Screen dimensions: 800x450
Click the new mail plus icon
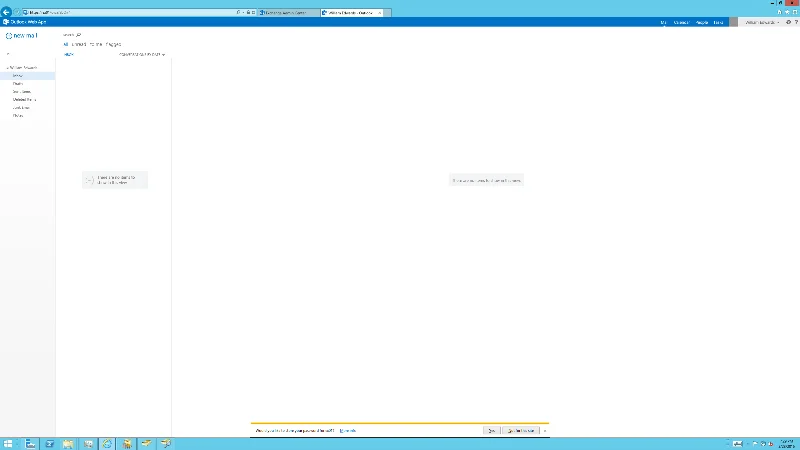coord(9,35)
